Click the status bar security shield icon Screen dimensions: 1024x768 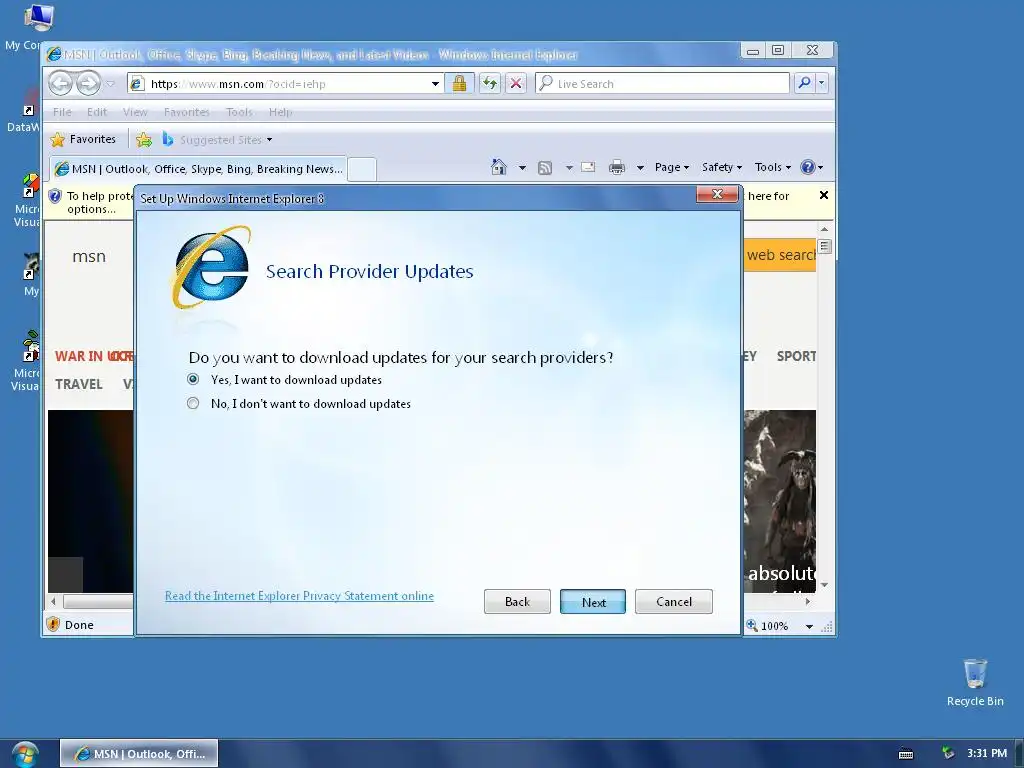53,625
